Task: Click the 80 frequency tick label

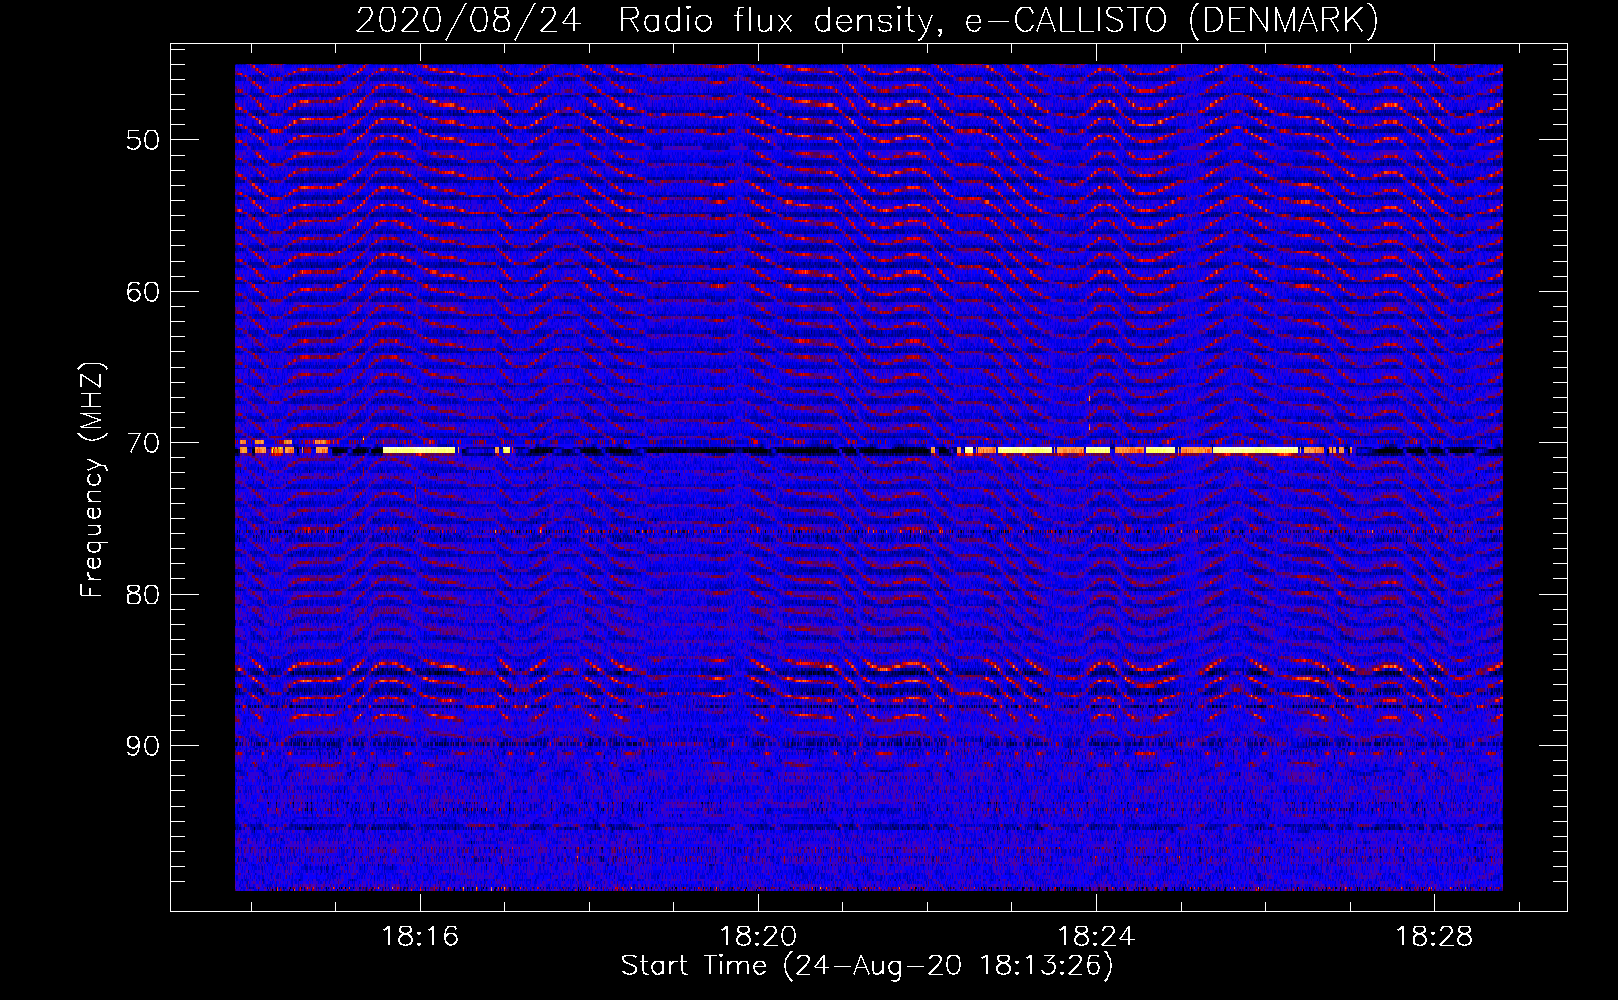Action: [x=143, y=595]
